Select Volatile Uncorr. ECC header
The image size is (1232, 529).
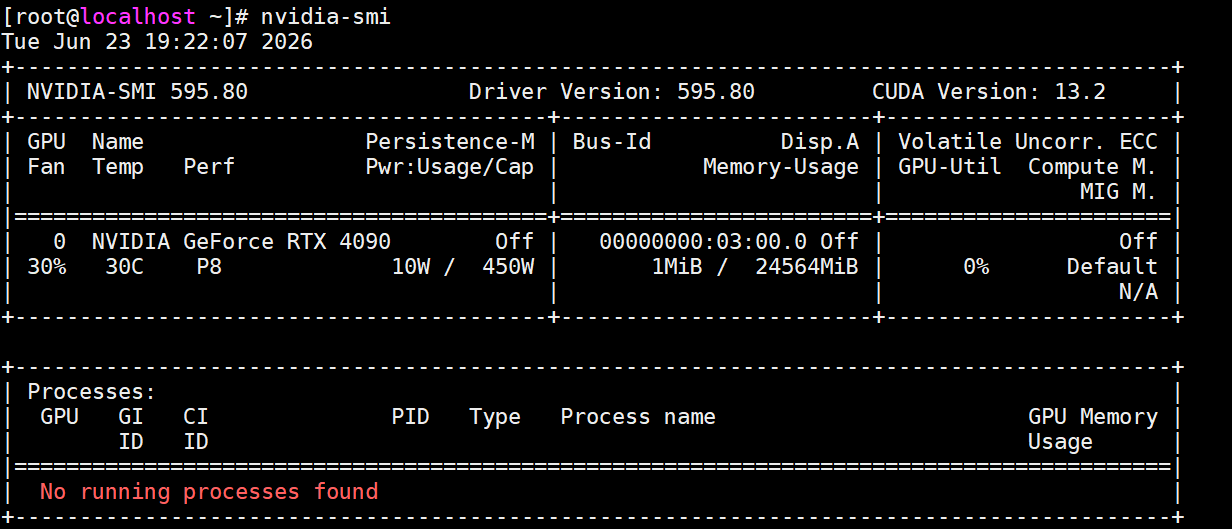pos(1028,142)
